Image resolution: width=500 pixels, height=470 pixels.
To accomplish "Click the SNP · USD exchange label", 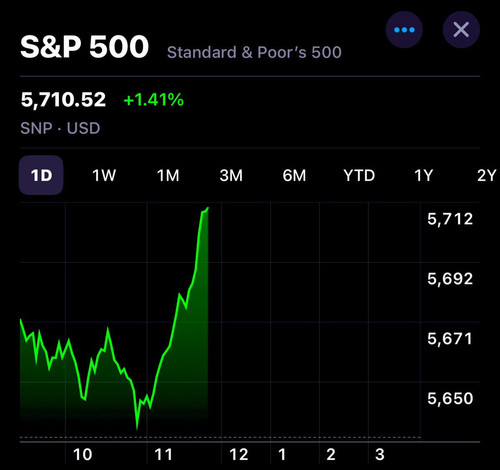I will pyautogui.click(x=60, y=128).
